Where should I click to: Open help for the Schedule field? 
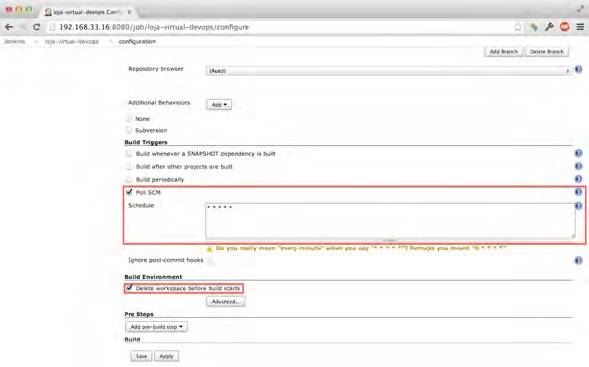point(578,205)
